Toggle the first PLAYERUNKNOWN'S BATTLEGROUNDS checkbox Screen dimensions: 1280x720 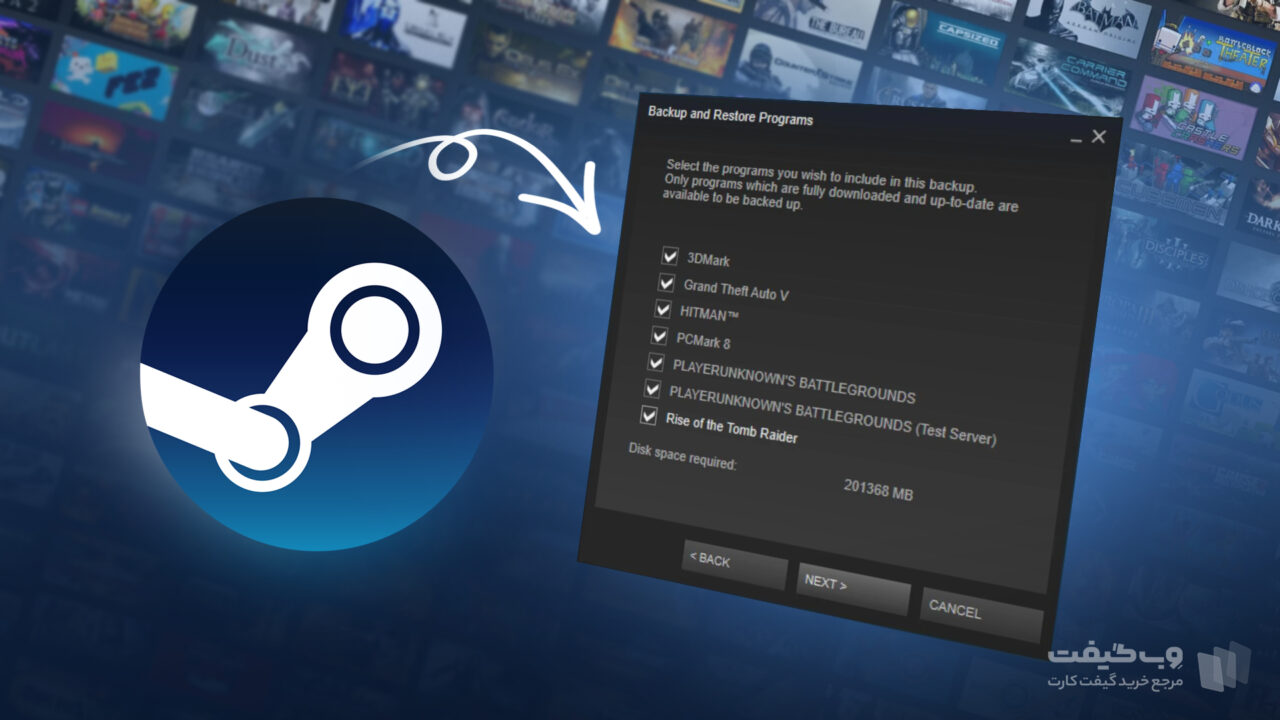656,362
